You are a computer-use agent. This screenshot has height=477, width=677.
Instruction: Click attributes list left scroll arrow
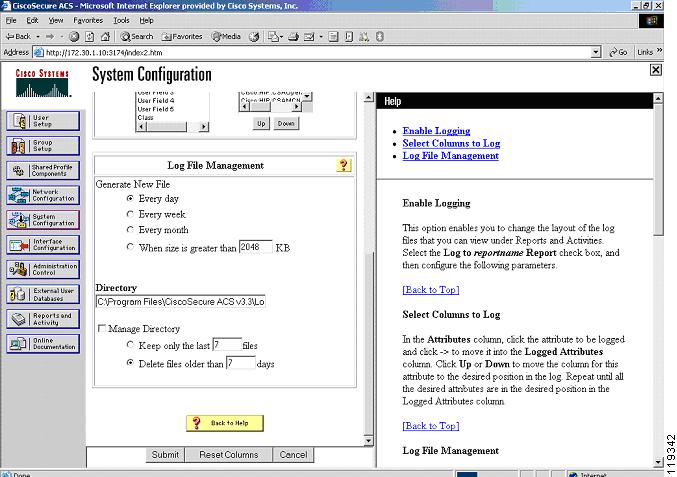point(140,126)
